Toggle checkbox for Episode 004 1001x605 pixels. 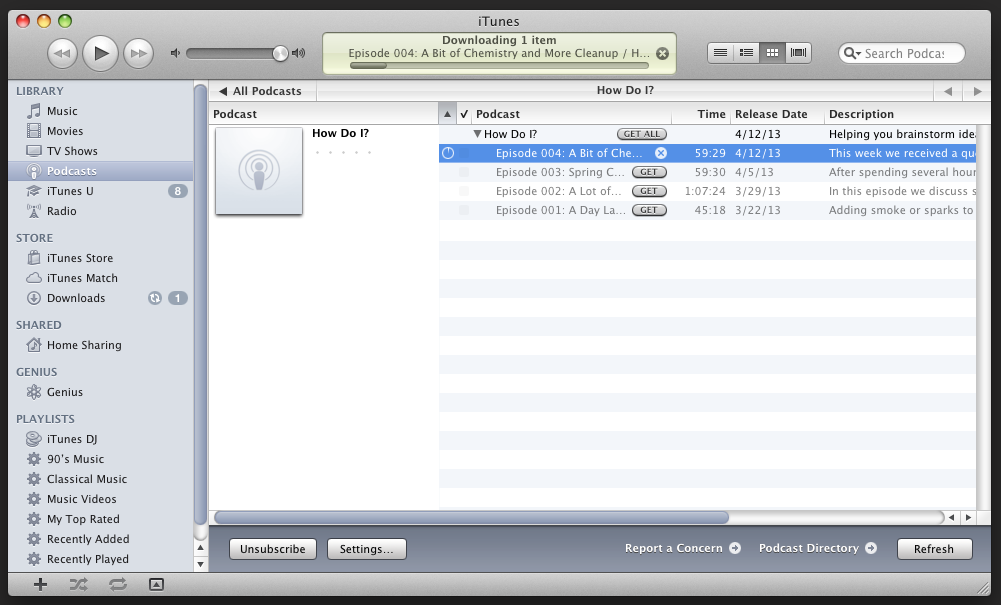tap(464, 153)
